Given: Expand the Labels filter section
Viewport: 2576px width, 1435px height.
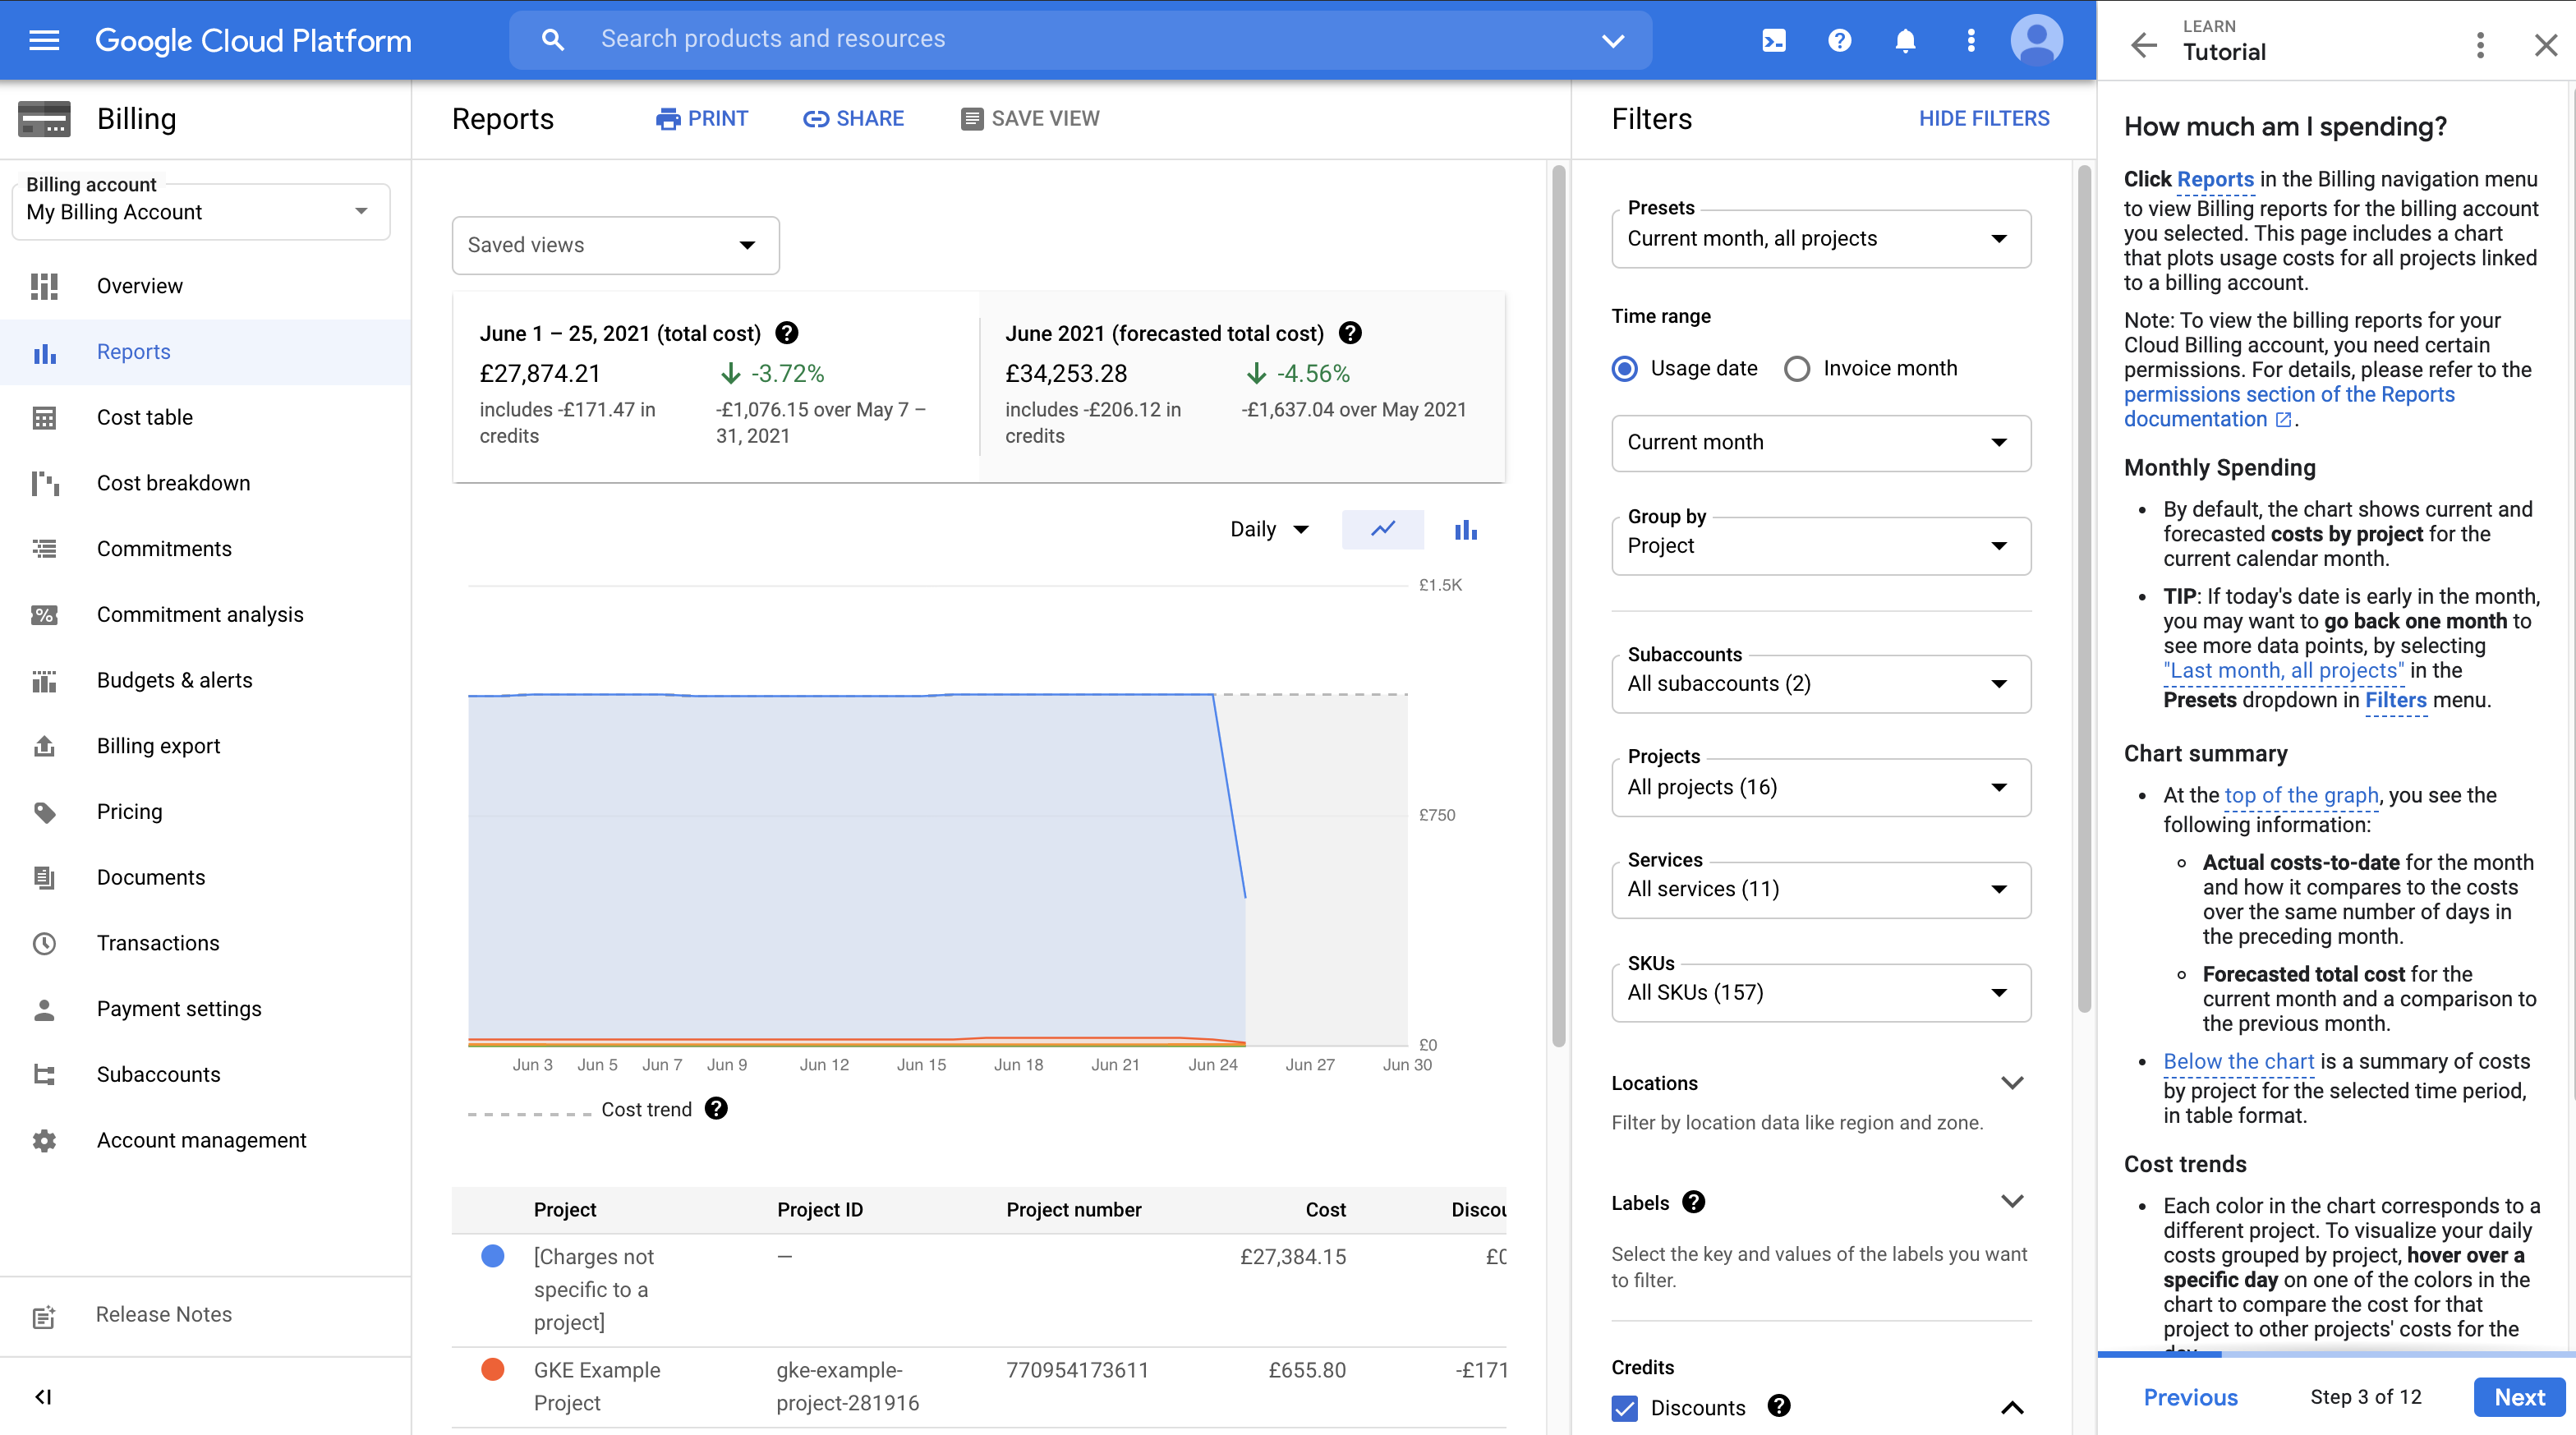Looking at the screenshot, I should pyautogui.click(x=2011, y=1202).
